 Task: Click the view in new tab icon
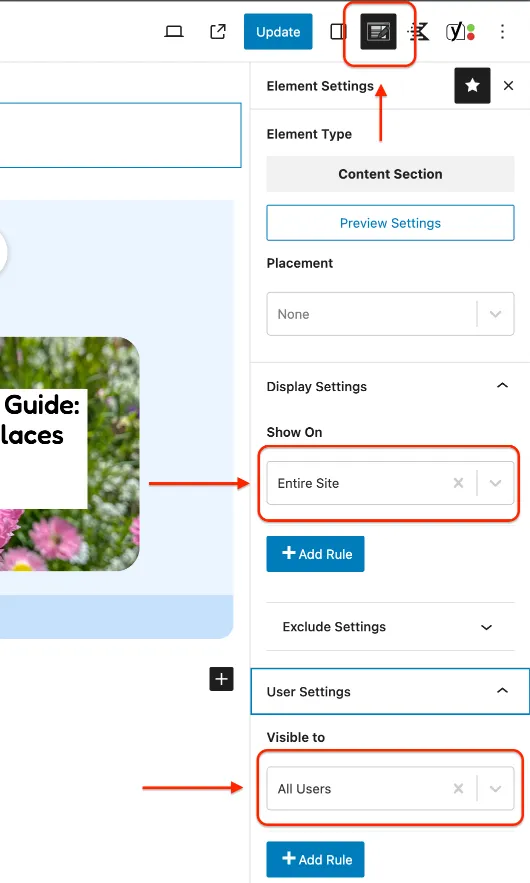pyautogui.click(x=218, y=32)
